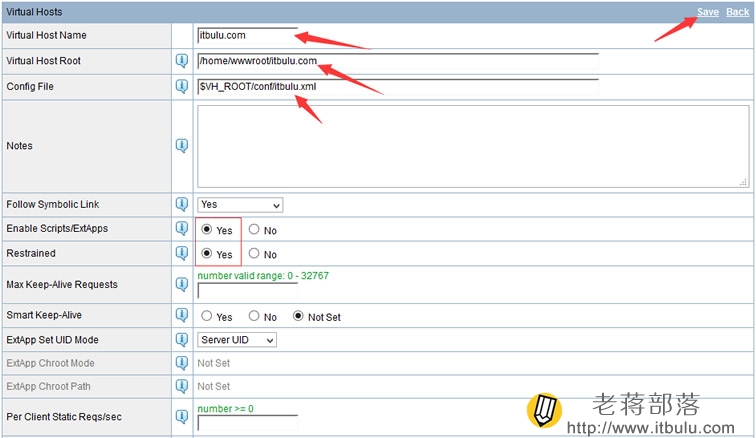The width and height of the screenshot is (756, 438).
Task: Click info icon for Virtual Host Root
Action: (x=182, y=61)
